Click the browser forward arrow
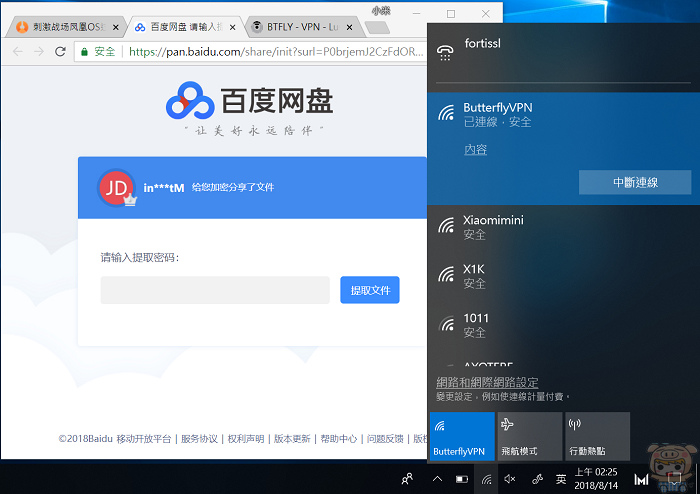The width and height of the screenshot is (700, 494). [x=39, y=52]
